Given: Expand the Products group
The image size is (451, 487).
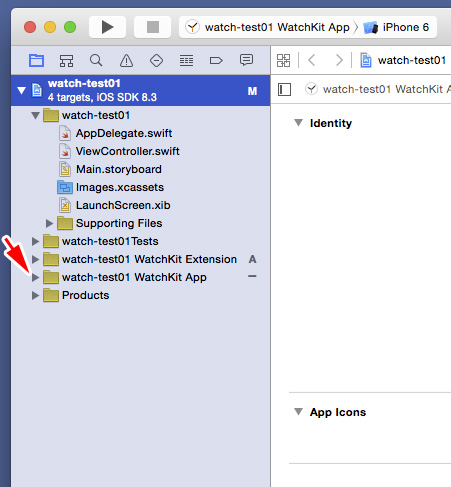Looking at the screenshot, I should pyautogui.click(x=35, y=295).
